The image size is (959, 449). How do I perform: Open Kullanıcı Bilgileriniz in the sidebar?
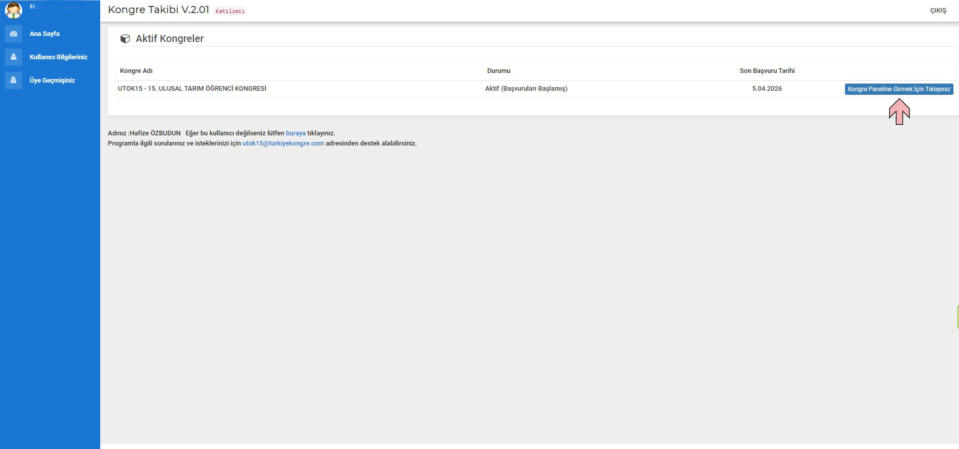[x=58, y=57]
